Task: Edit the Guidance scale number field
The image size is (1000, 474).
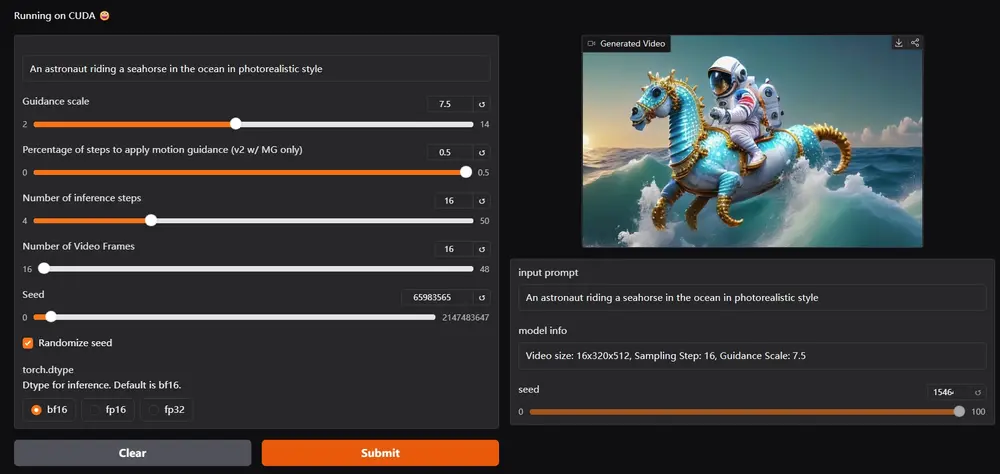Action: tap(450, 104)
